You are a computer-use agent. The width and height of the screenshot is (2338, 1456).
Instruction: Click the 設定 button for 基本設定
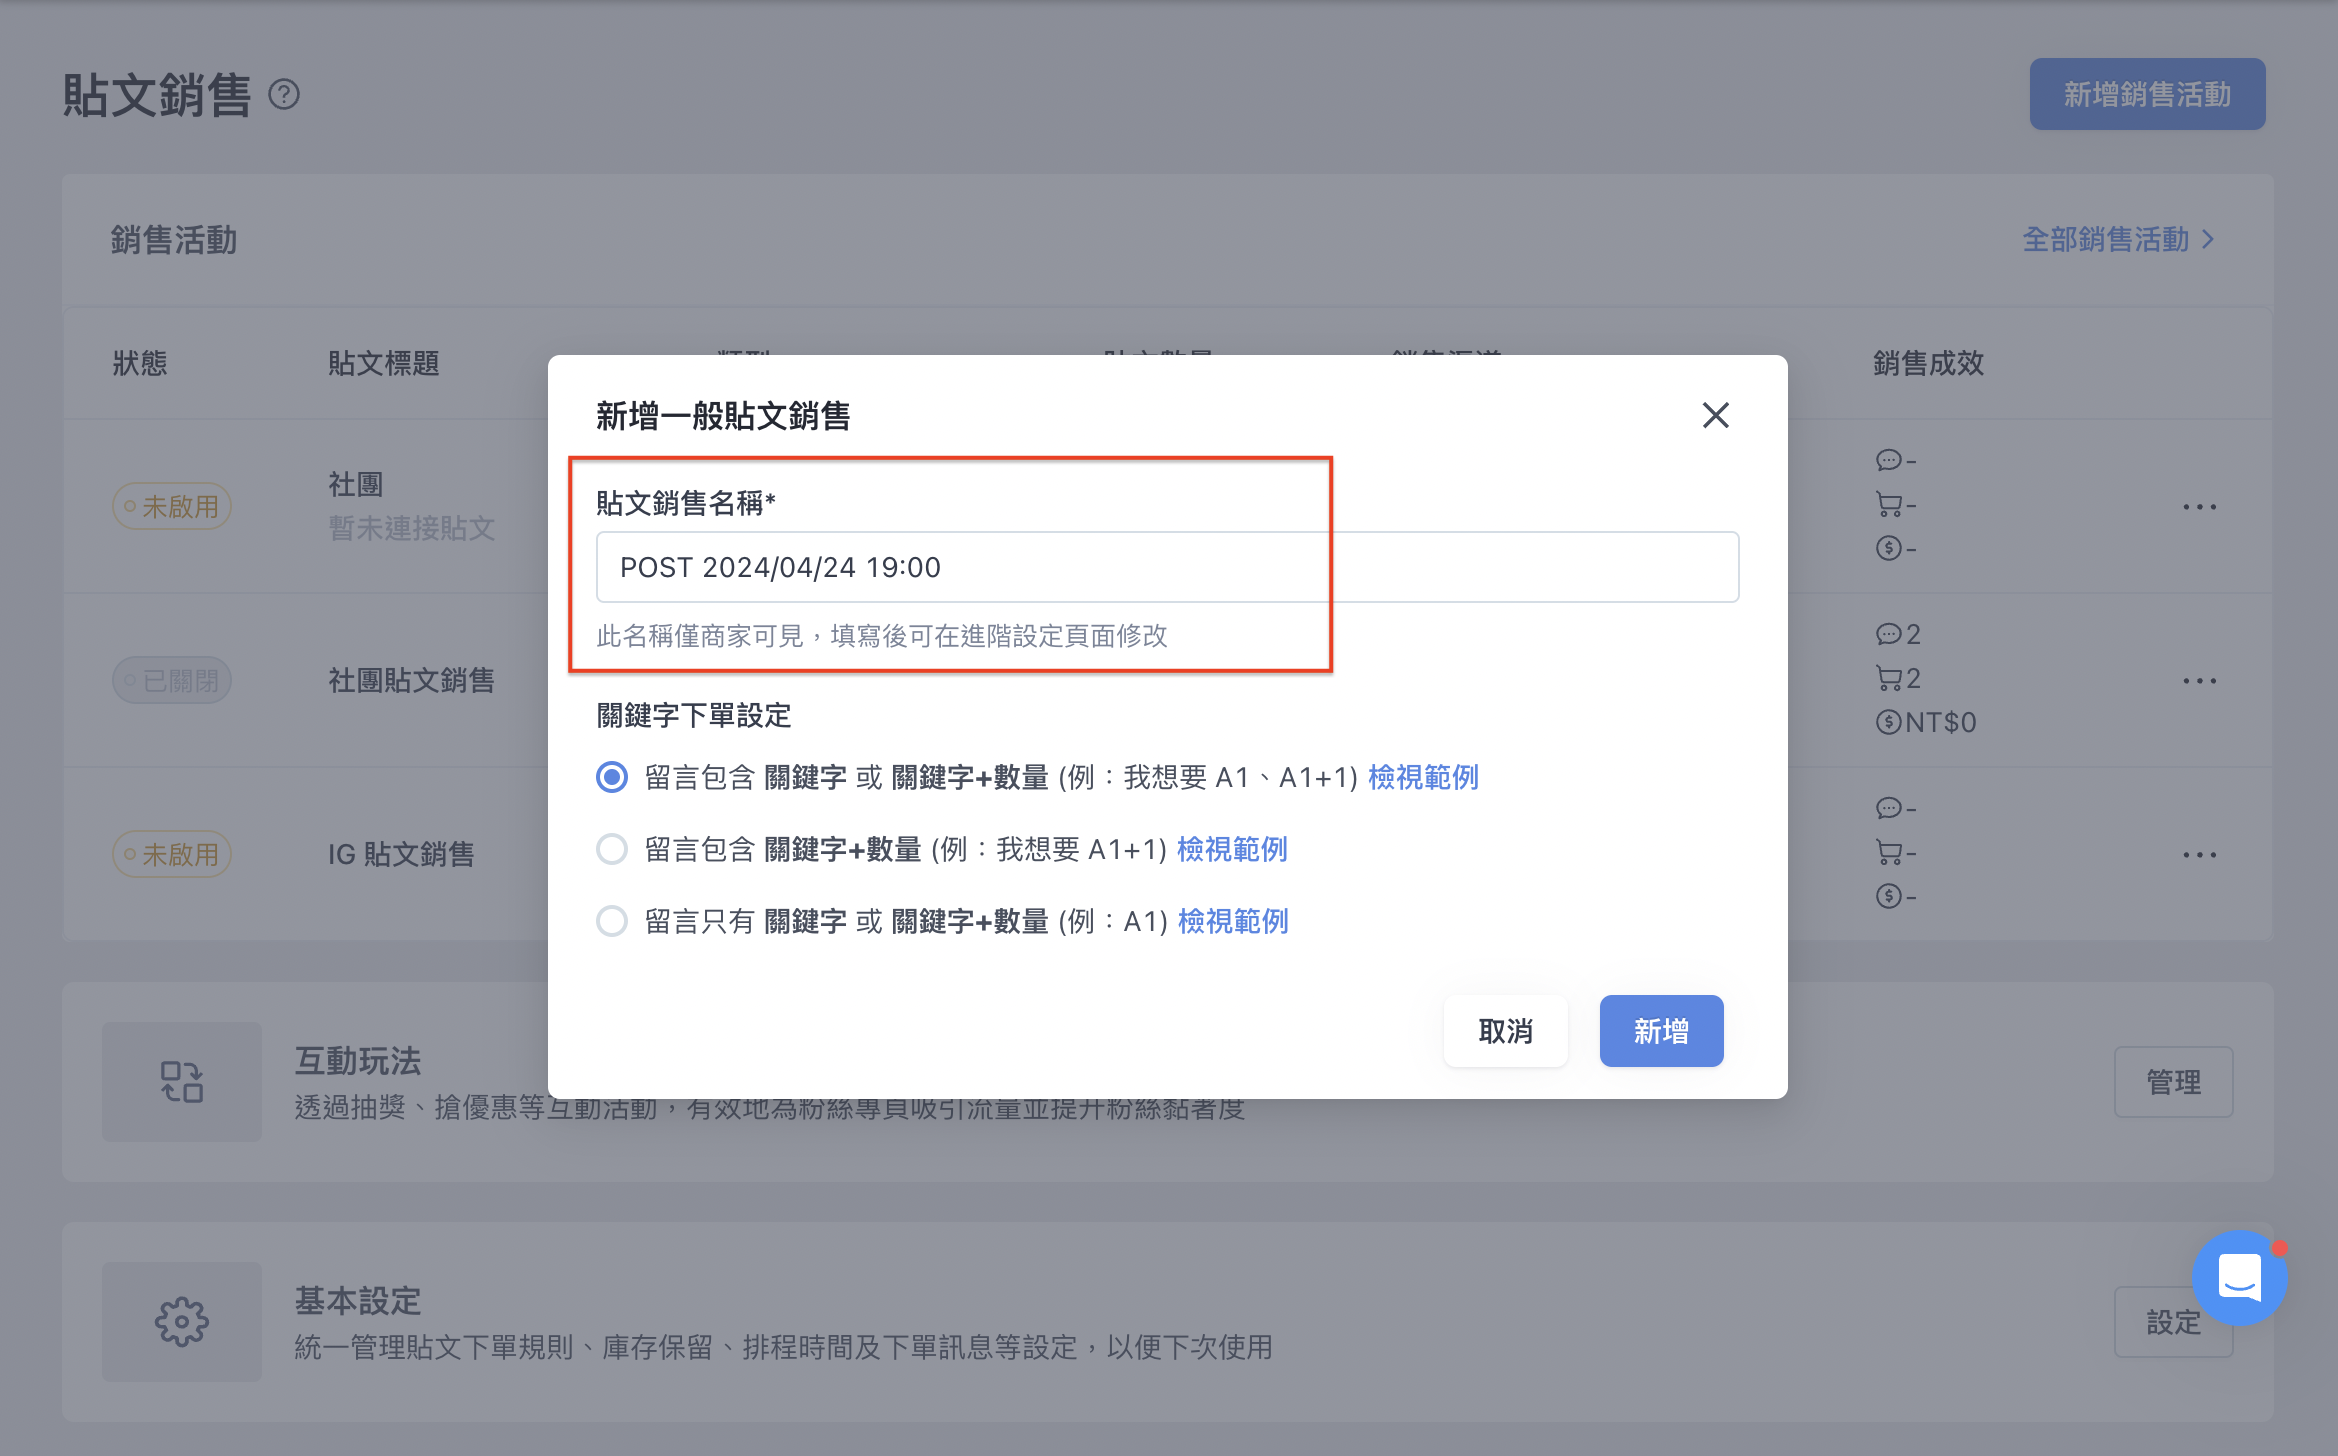pos(2173,1322)
